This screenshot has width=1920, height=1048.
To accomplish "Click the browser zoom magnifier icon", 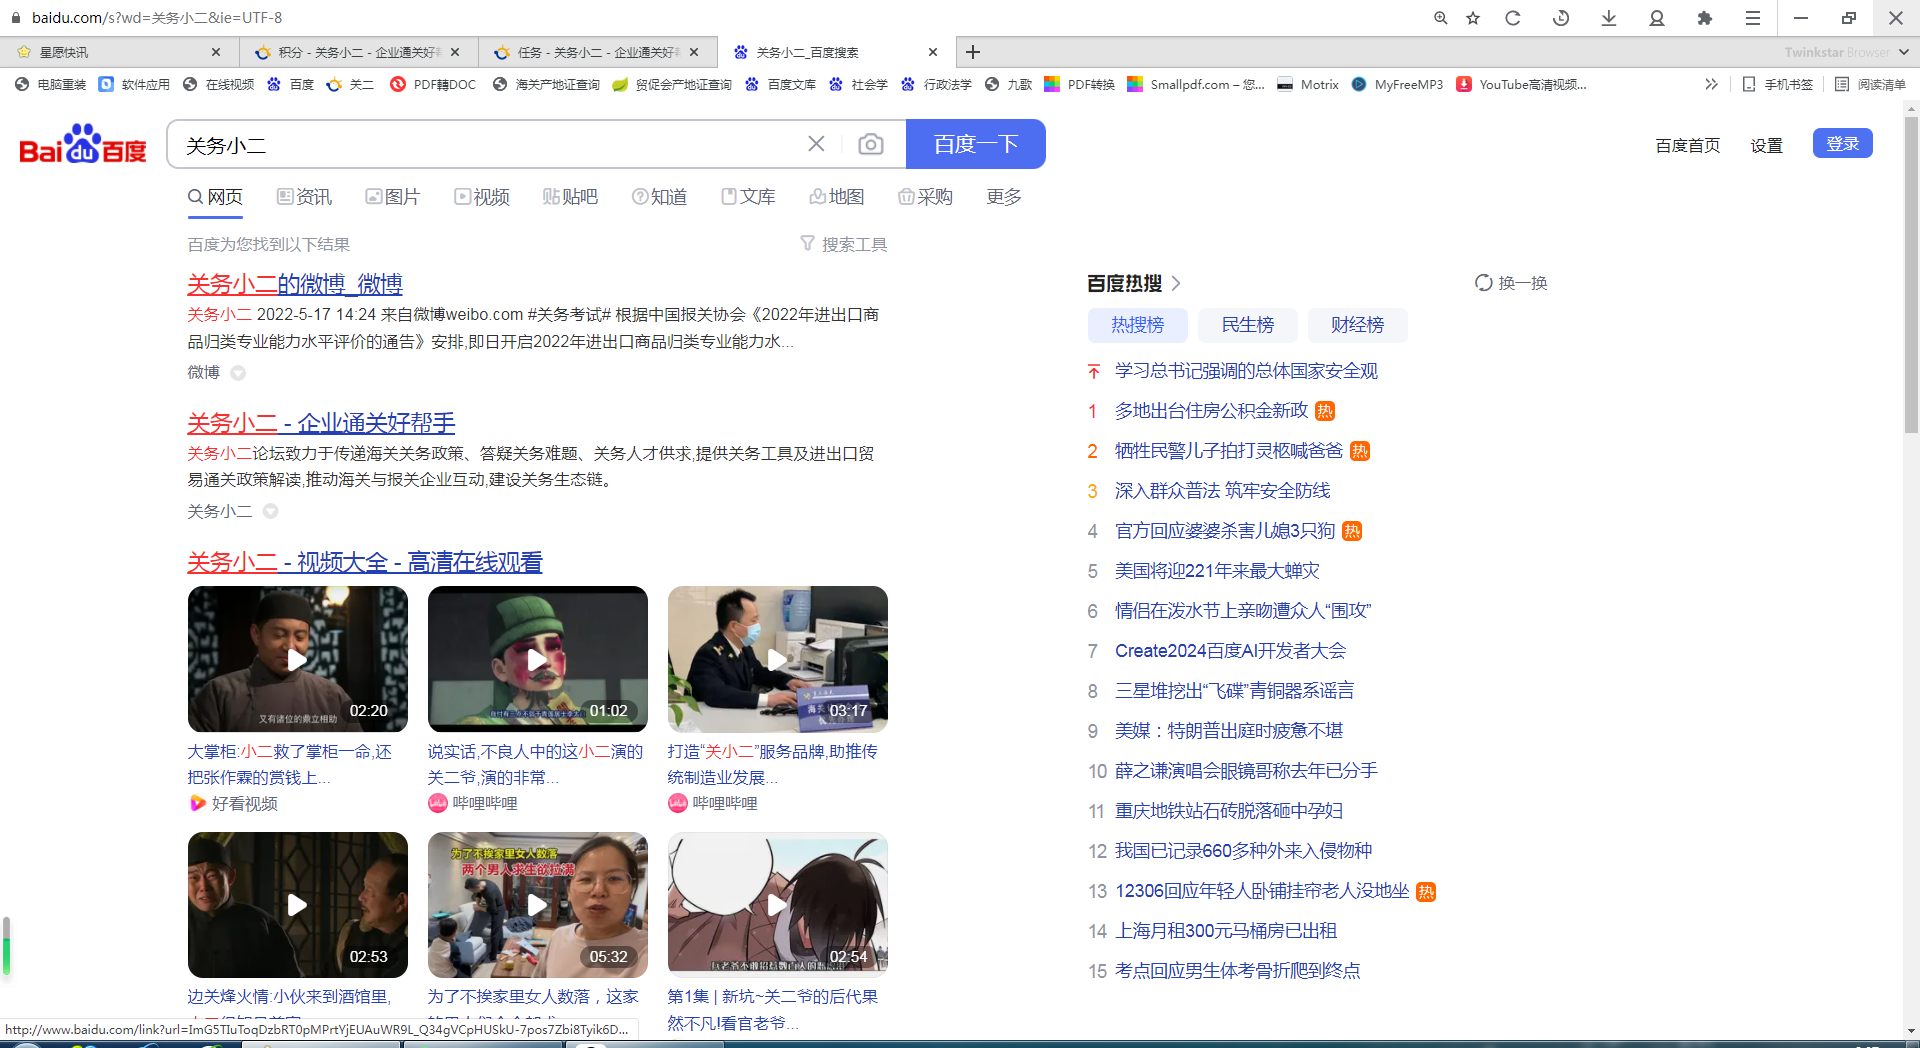I will [x=1441, y=18].
